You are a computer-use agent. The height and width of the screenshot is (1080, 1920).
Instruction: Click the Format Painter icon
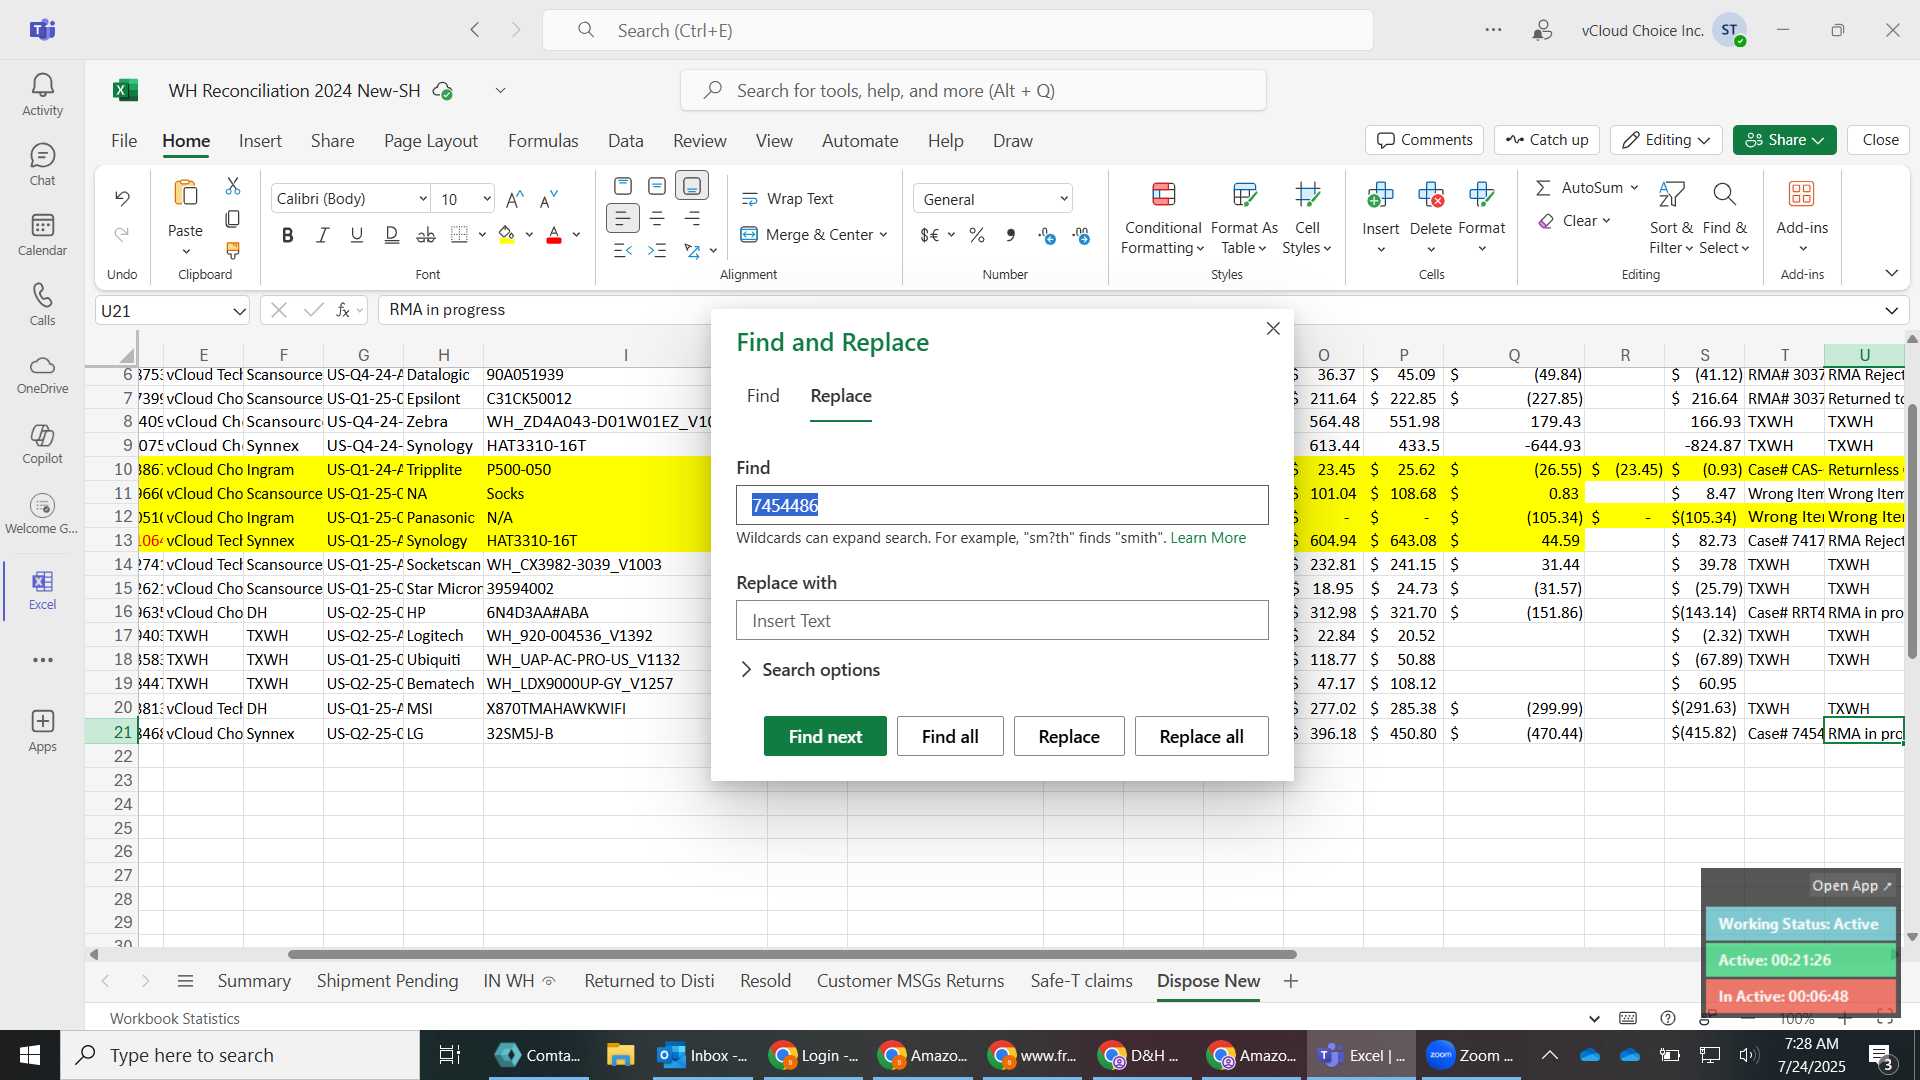[x=233, y=250]
